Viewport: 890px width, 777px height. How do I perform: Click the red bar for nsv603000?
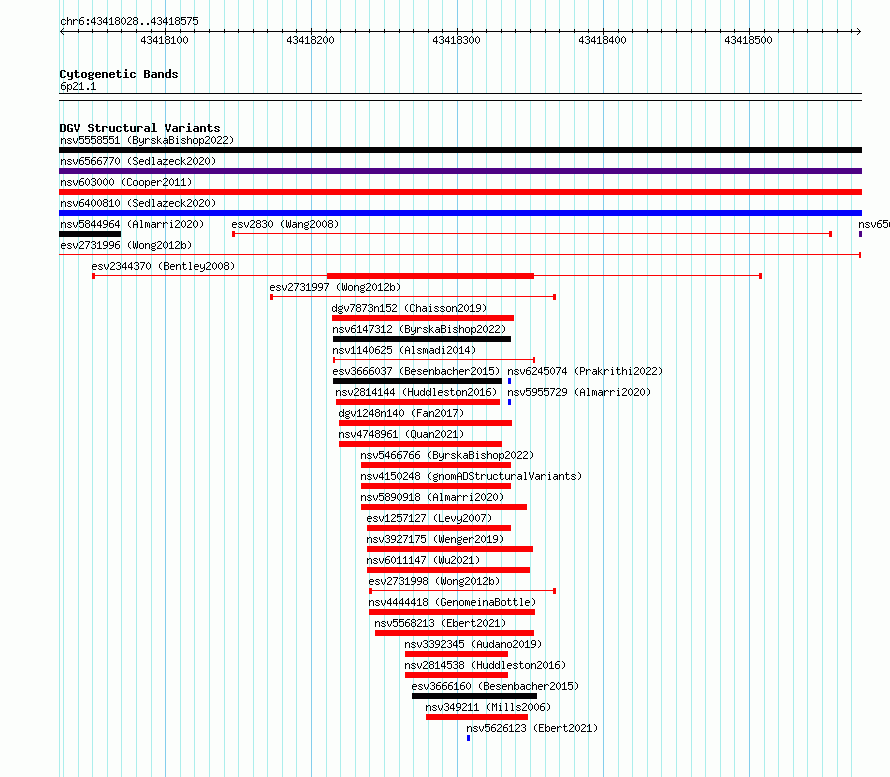pyautogui.click(x=460, y=192)
